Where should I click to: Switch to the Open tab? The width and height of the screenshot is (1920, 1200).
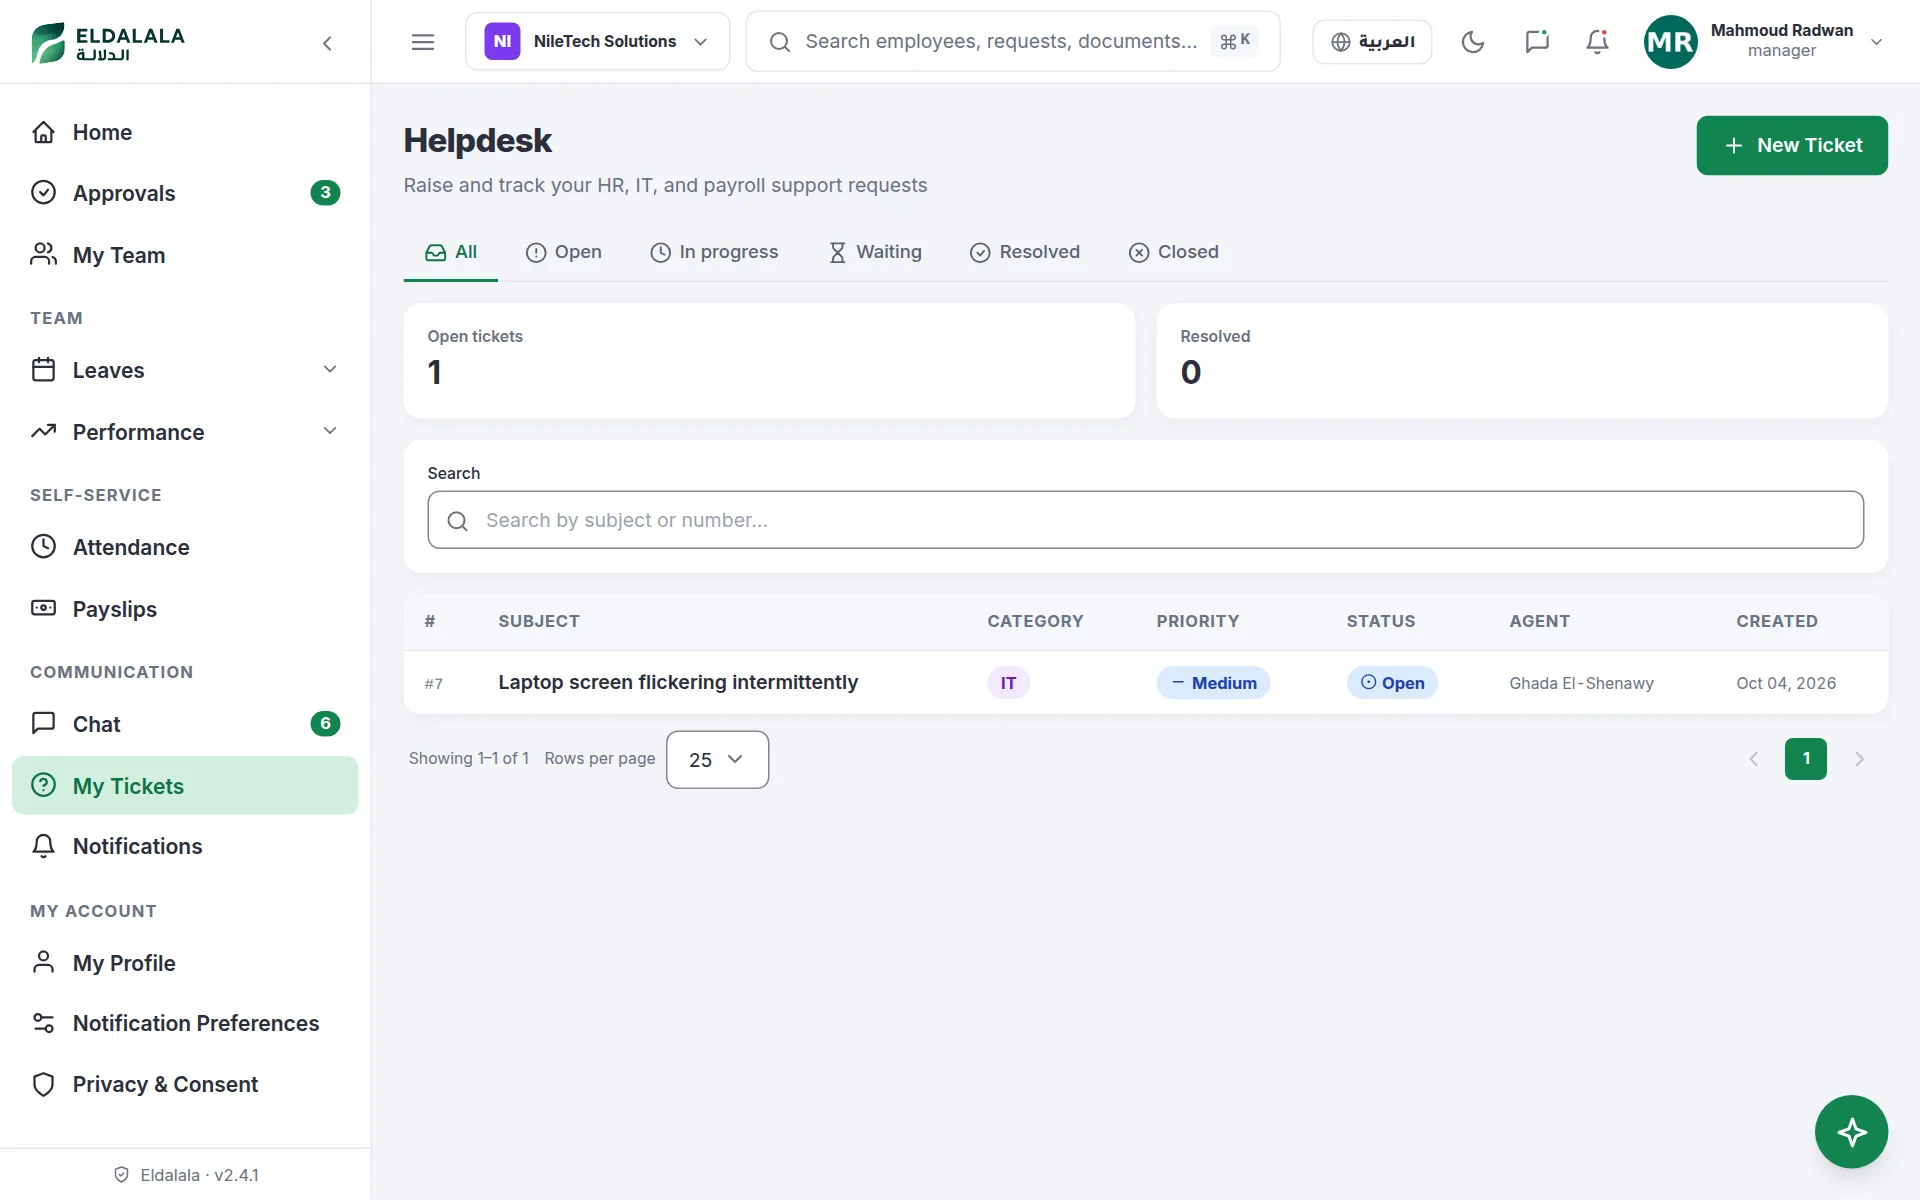564,252
